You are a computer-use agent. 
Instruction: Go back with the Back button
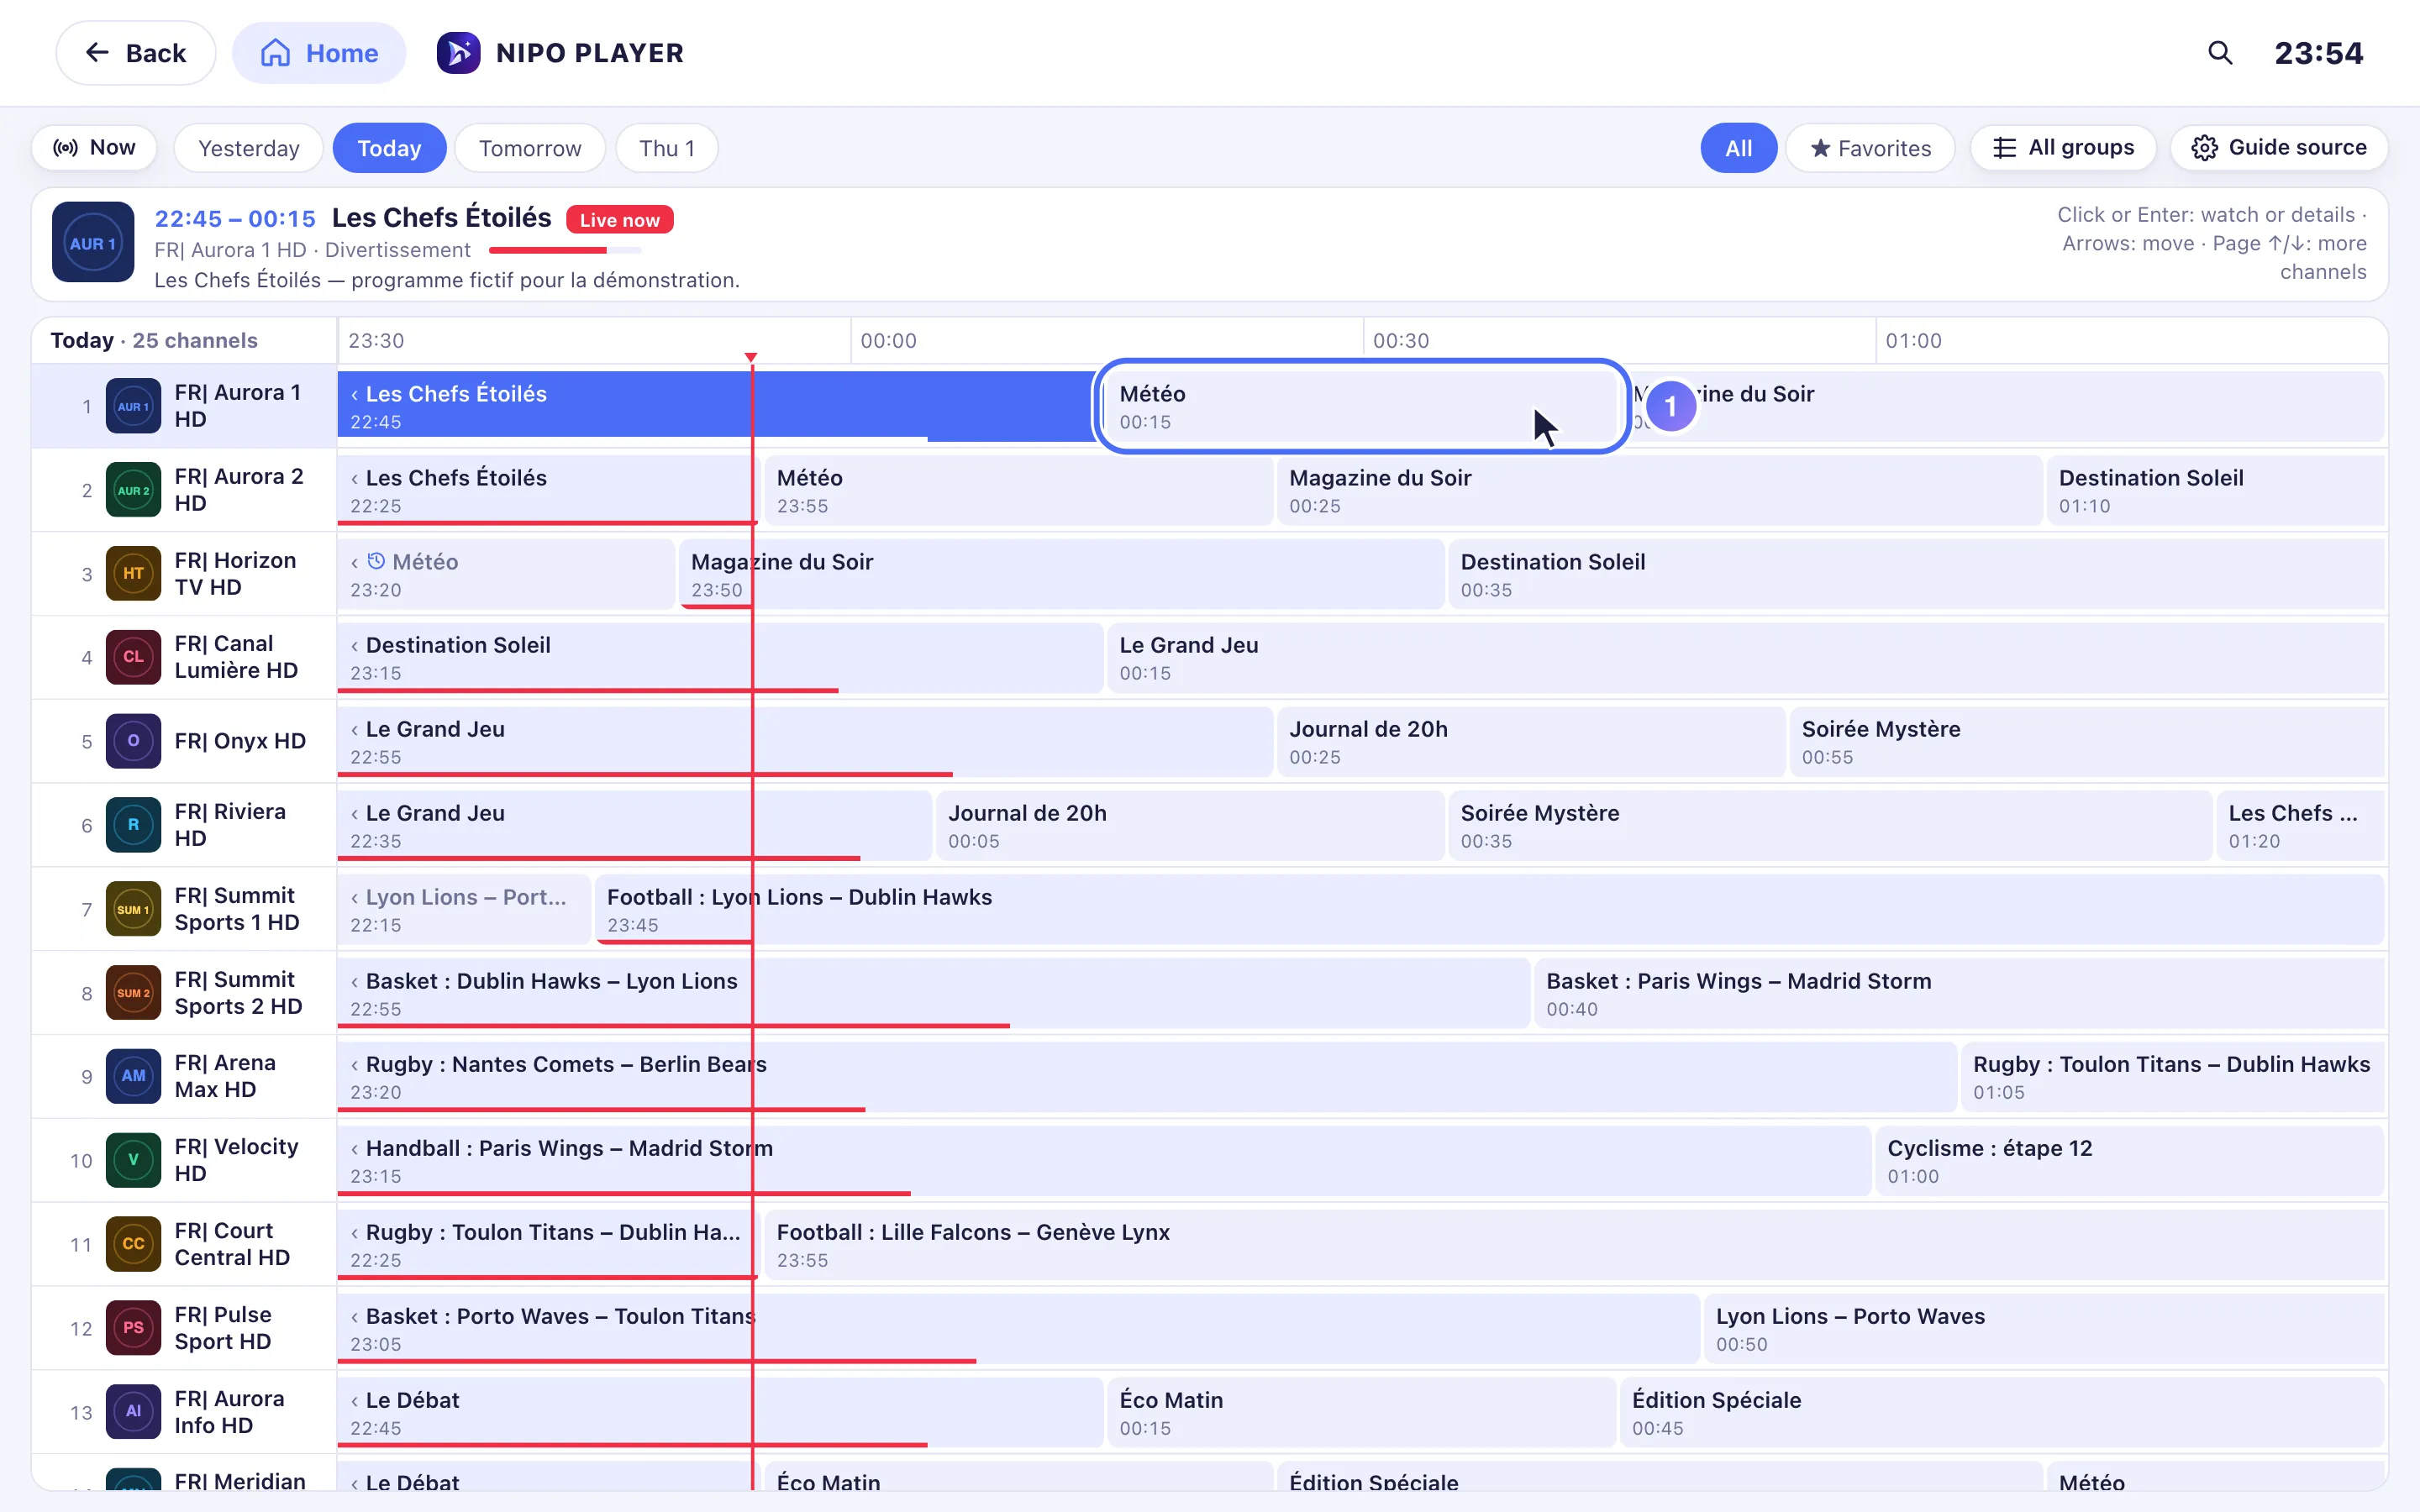tap(136, 53)
